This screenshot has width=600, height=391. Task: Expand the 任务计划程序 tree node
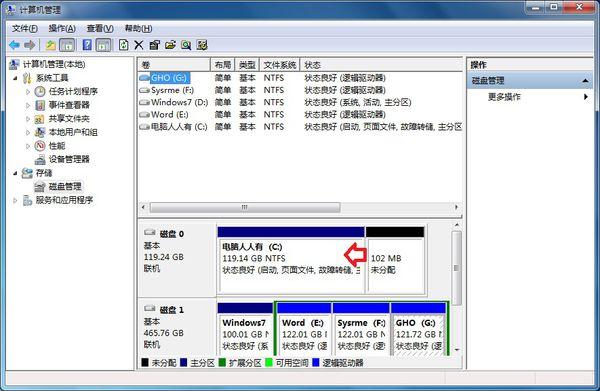(x=28, y=92)
